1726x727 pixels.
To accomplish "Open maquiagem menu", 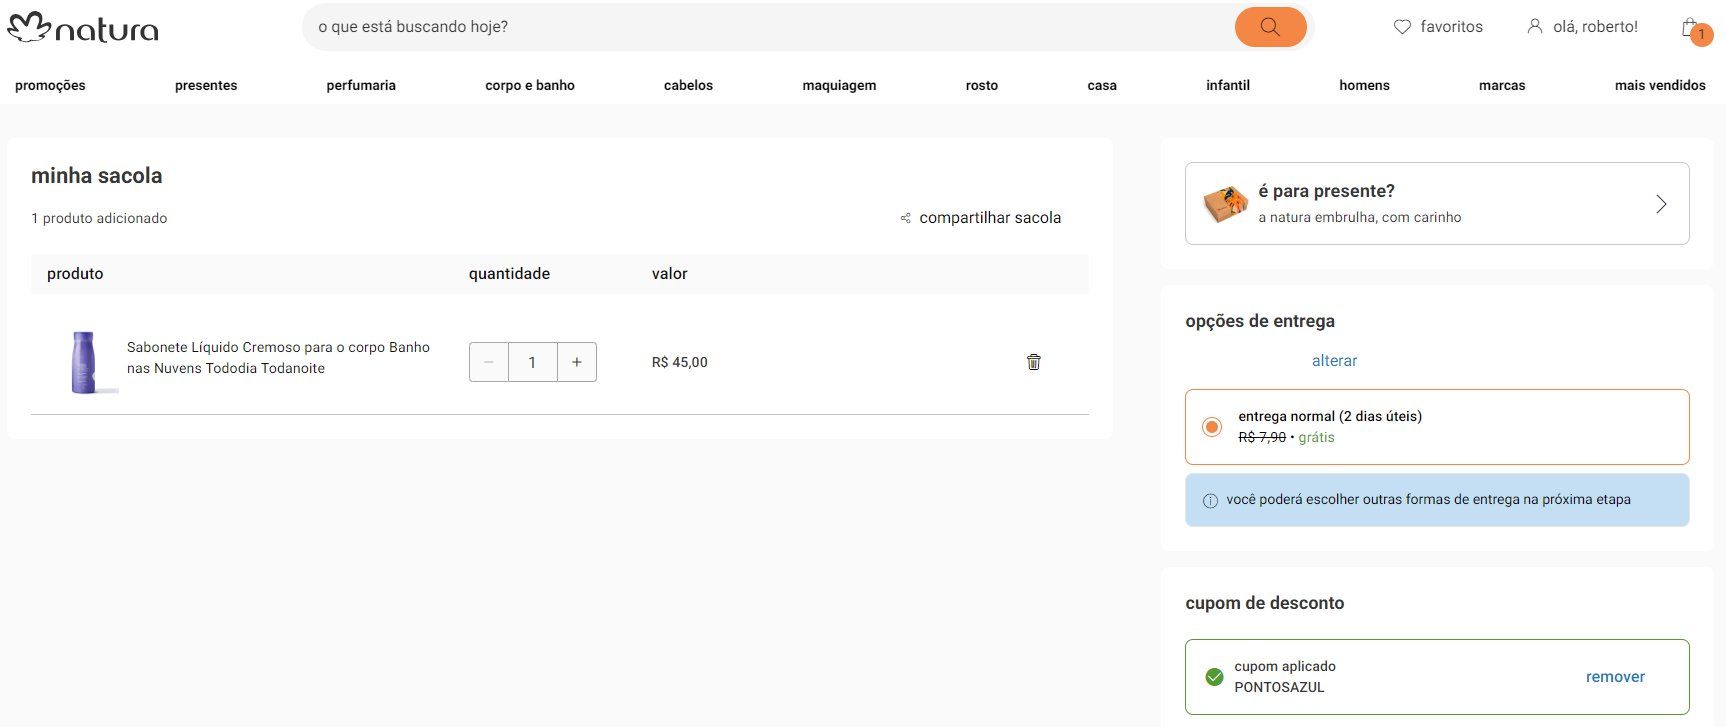I will click(839, 85).
